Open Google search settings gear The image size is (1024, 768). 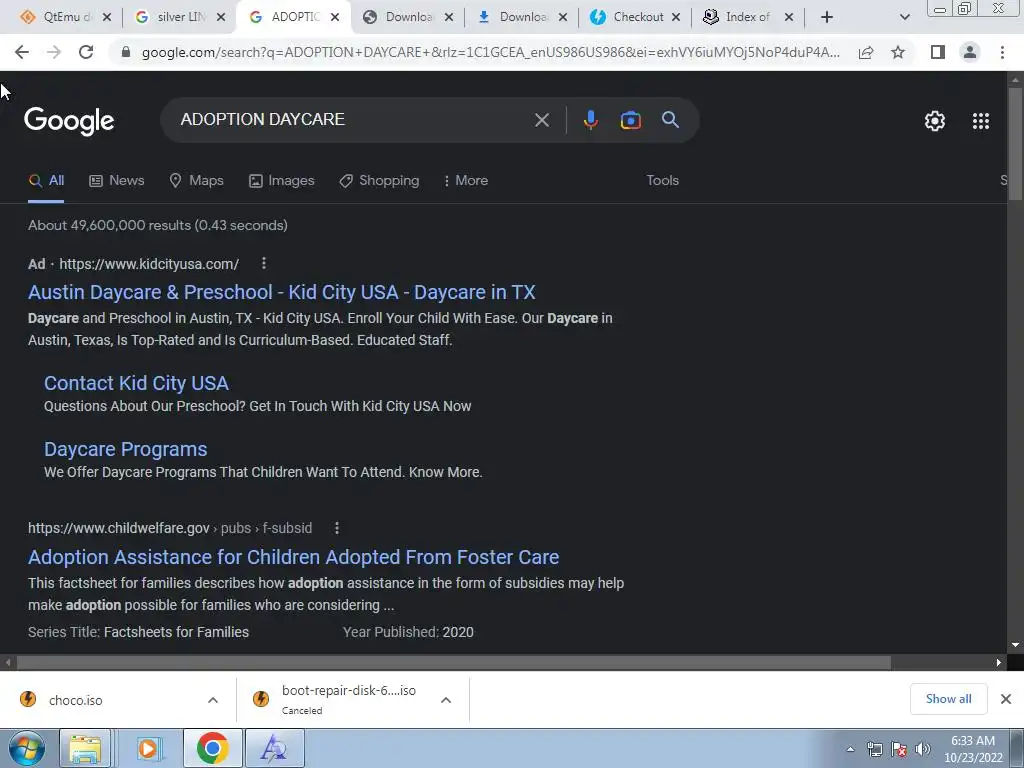click(935, 121)
